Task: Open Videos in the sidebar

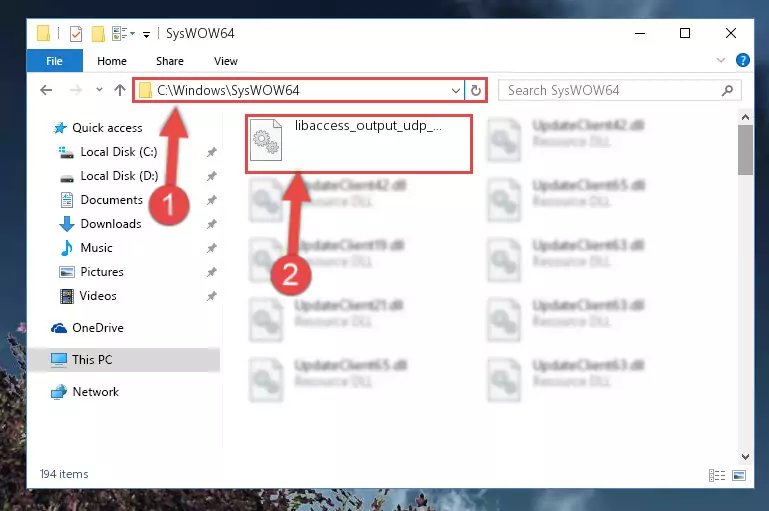Action: tap(88, 296)
